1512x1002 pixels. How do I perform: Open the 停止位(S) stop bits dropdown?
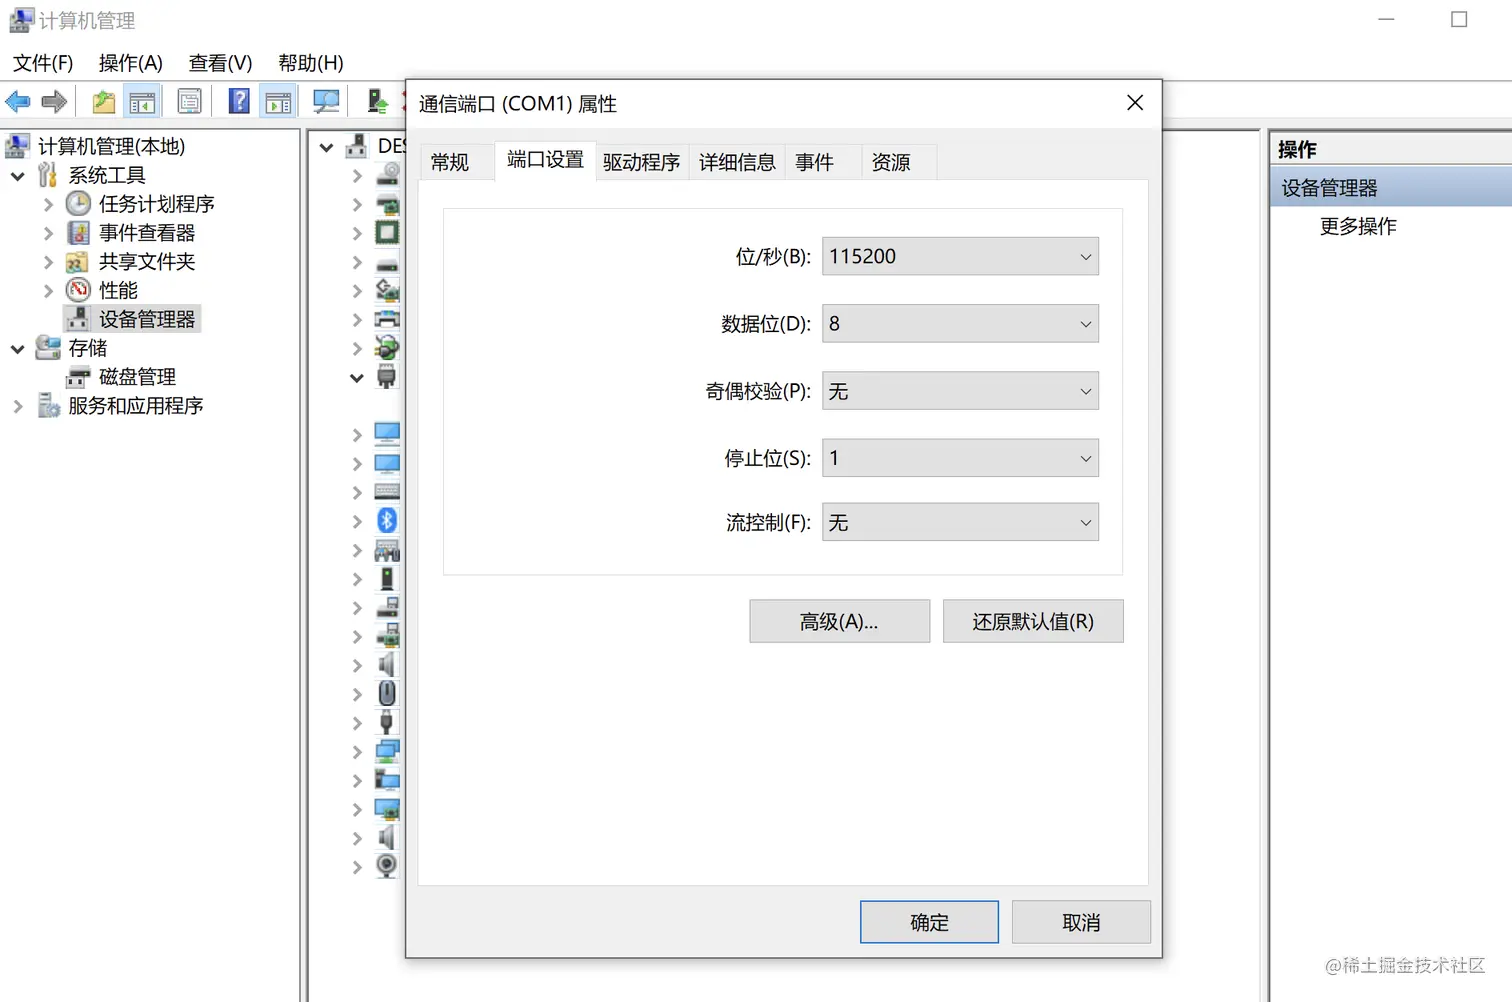coord(960,458)
